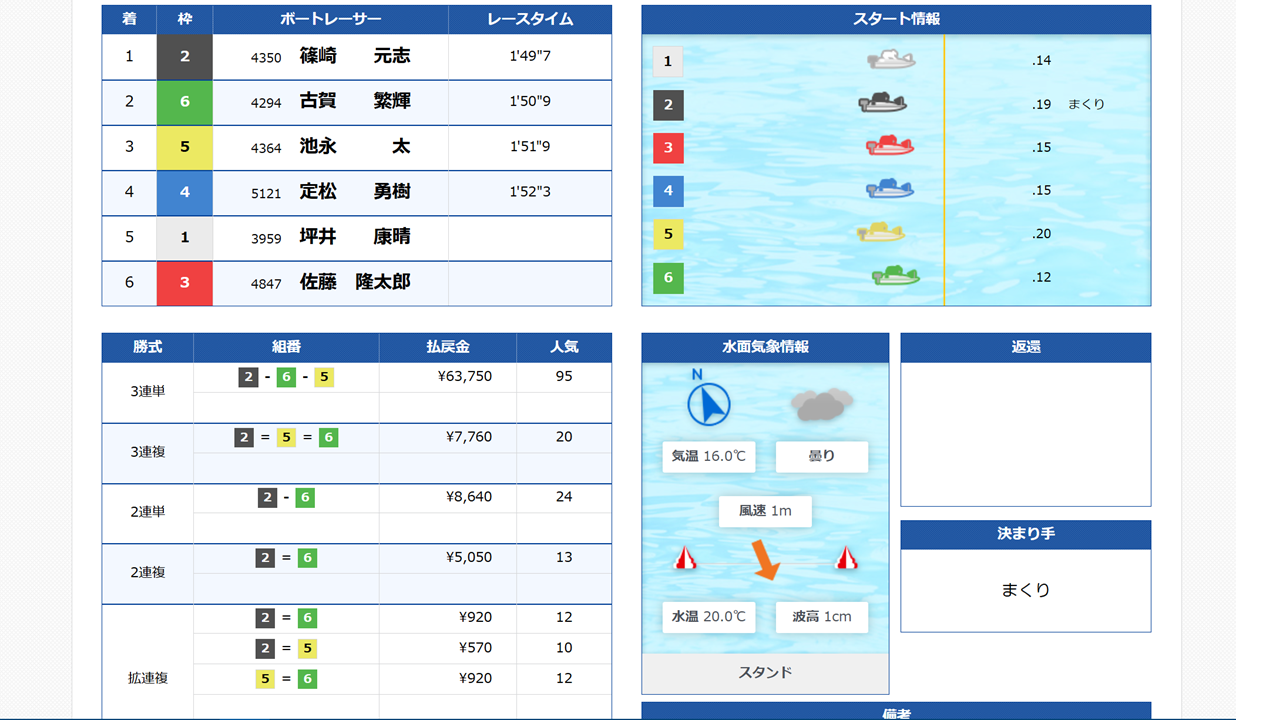Click the スタンド bar
This screenshot has width=1280, height=720.
765,673
